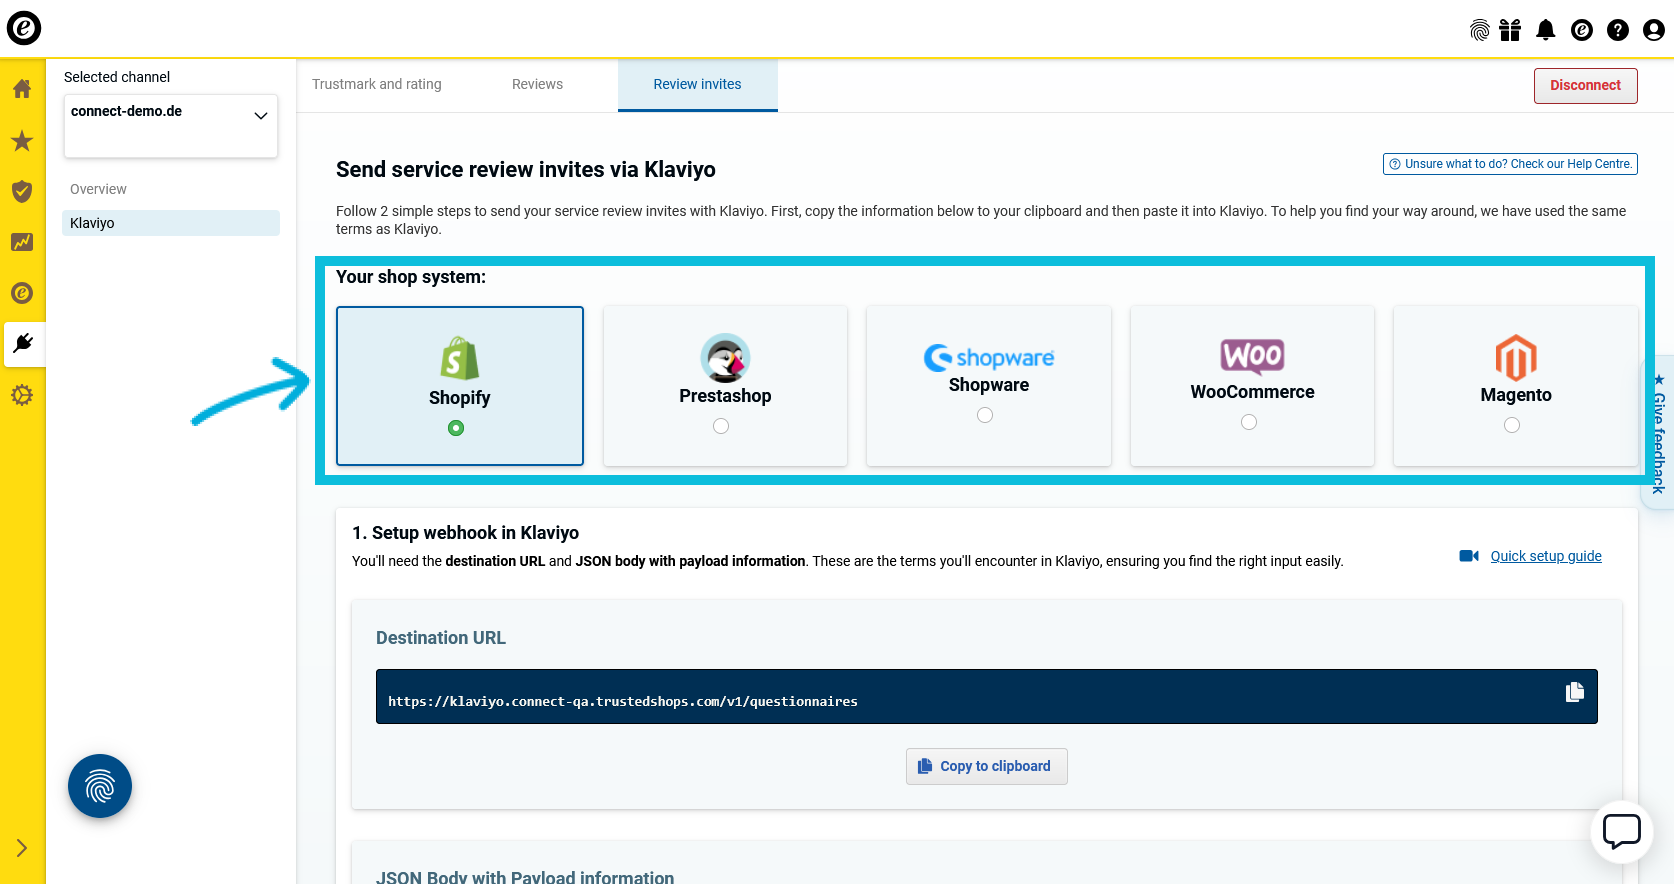Switch to the Reviews tab
The width and height of the screenshot is (1674, 884).
537,84
